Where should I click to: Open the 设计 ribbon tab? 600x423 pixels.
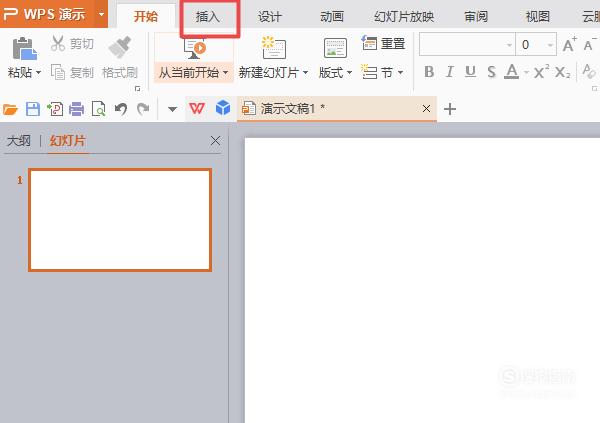click(270, 16)
